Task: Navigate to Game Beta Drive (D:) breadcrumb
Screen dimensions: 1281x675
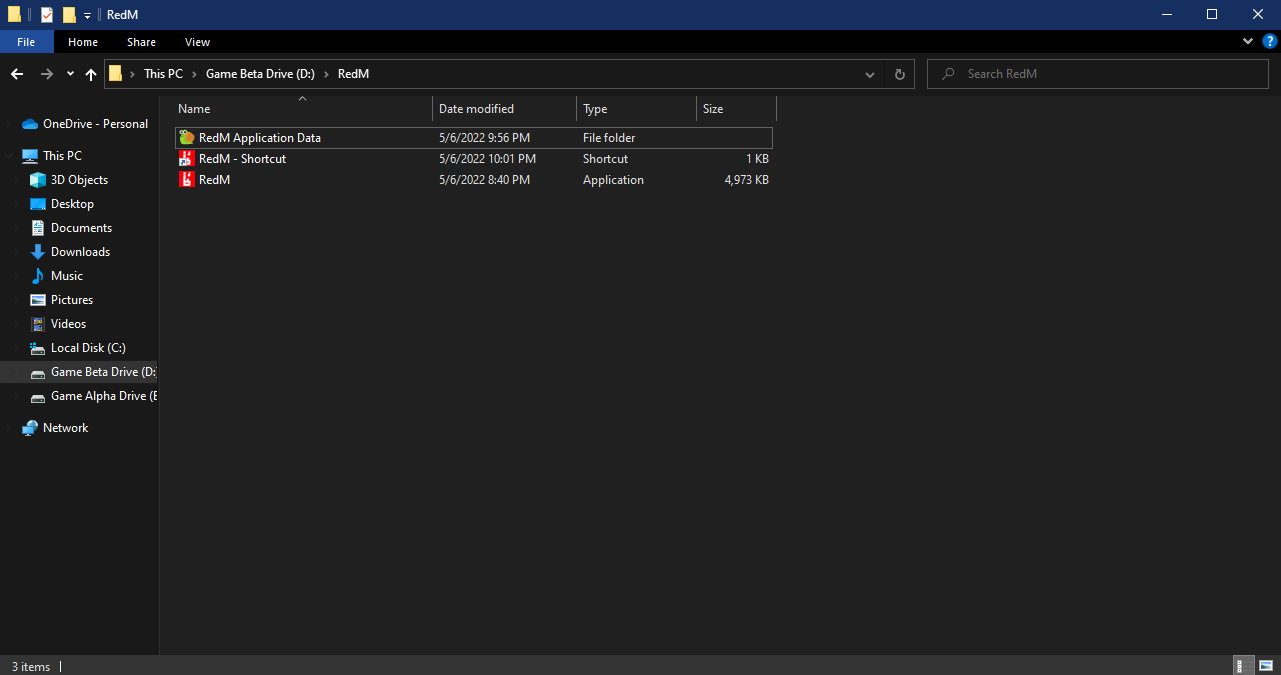Action: [x=260, y=74]
